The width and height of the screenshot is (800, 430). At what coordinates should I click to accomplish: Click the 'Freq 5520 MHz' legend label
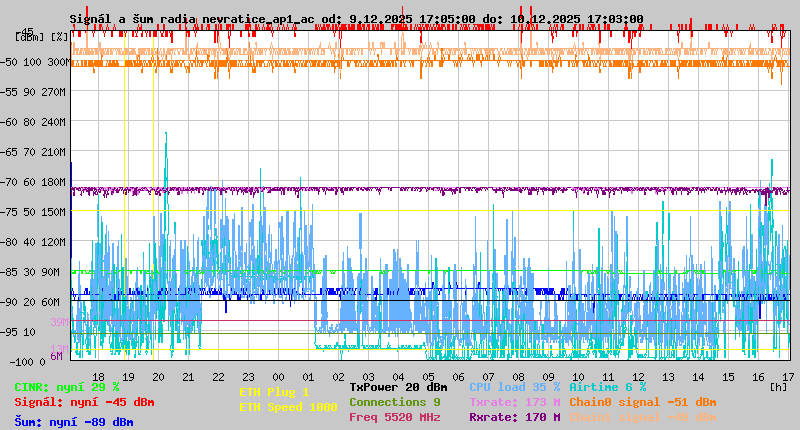394,417
